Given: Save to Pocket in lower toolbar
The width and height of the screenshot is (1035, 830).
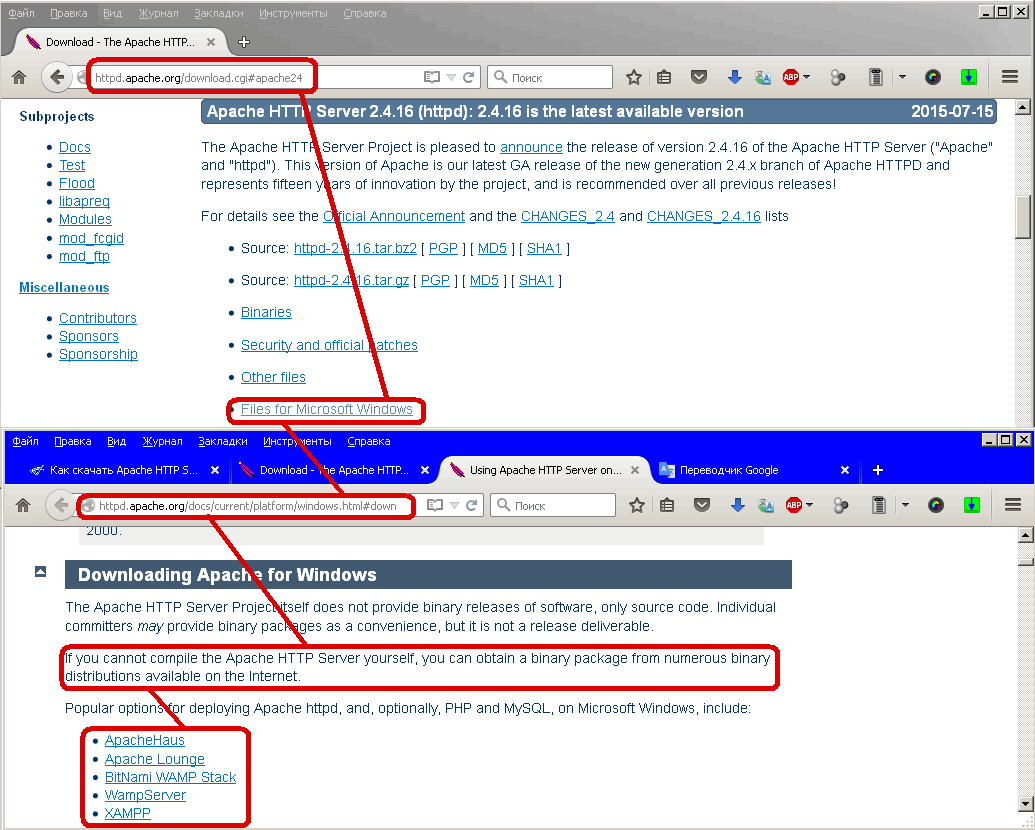Looking at the screenshot, I should pyautogui.click(x=702, y=505).
